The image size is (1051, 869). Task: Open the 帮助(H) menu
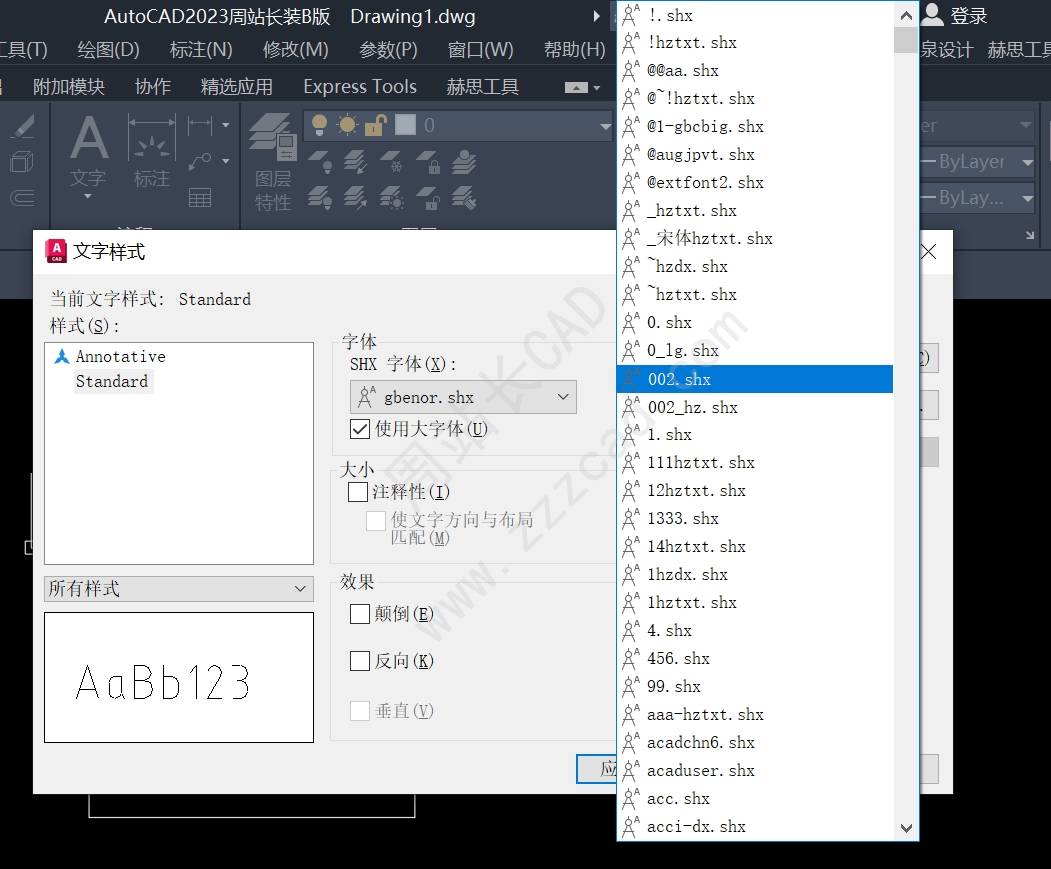574,50
